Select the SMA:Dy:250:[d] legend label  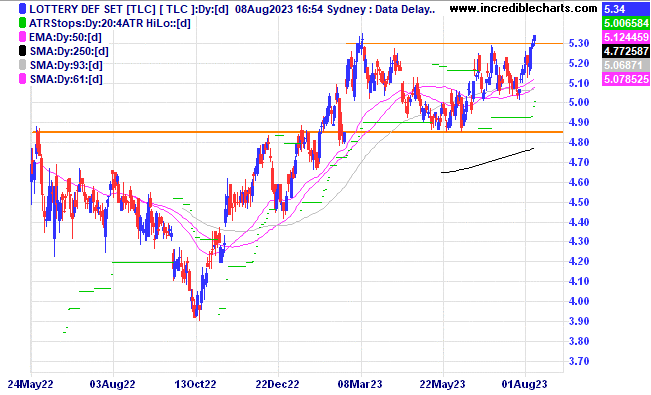[x=69, y=51]
